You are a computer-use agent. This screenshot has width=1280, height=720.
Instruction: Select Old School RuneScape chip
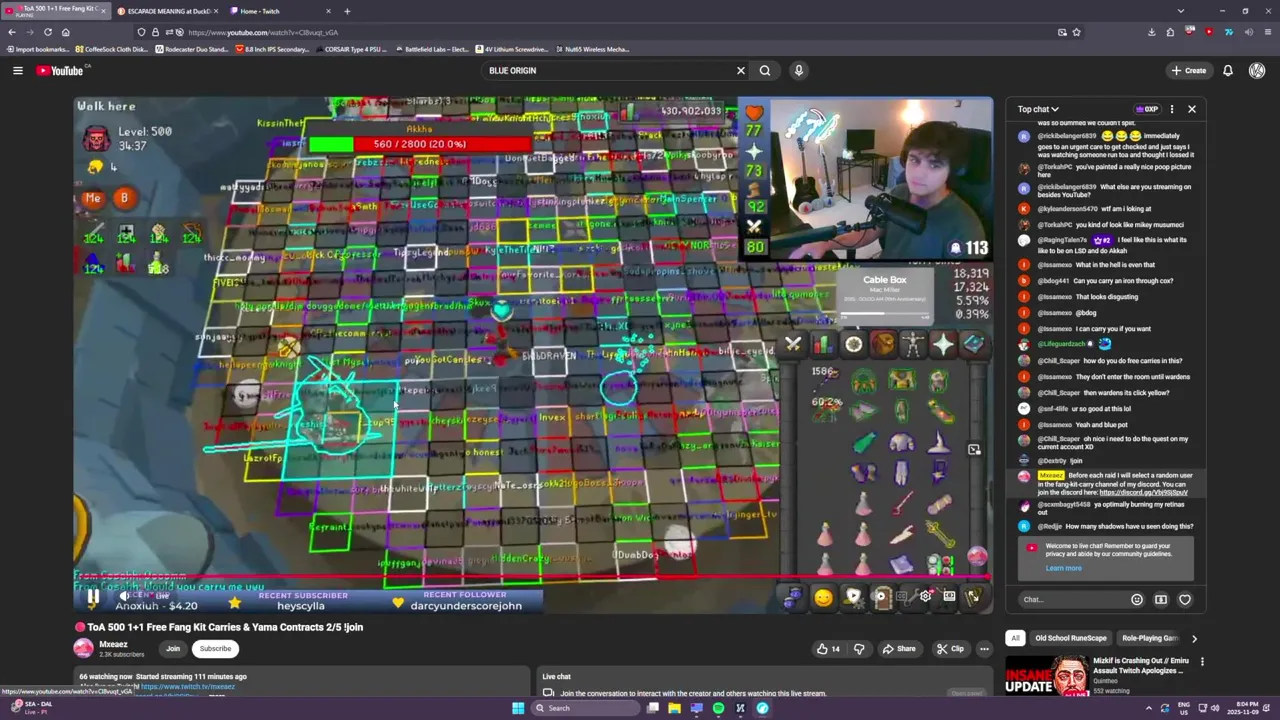click(1071, 638)
